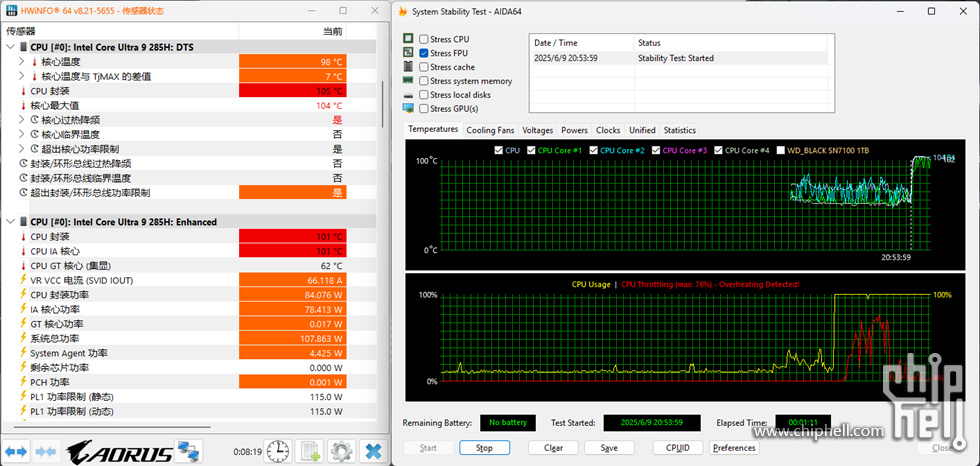Collapse CPU [#0] Enhanced sensor group

click(x=11, y=222)
